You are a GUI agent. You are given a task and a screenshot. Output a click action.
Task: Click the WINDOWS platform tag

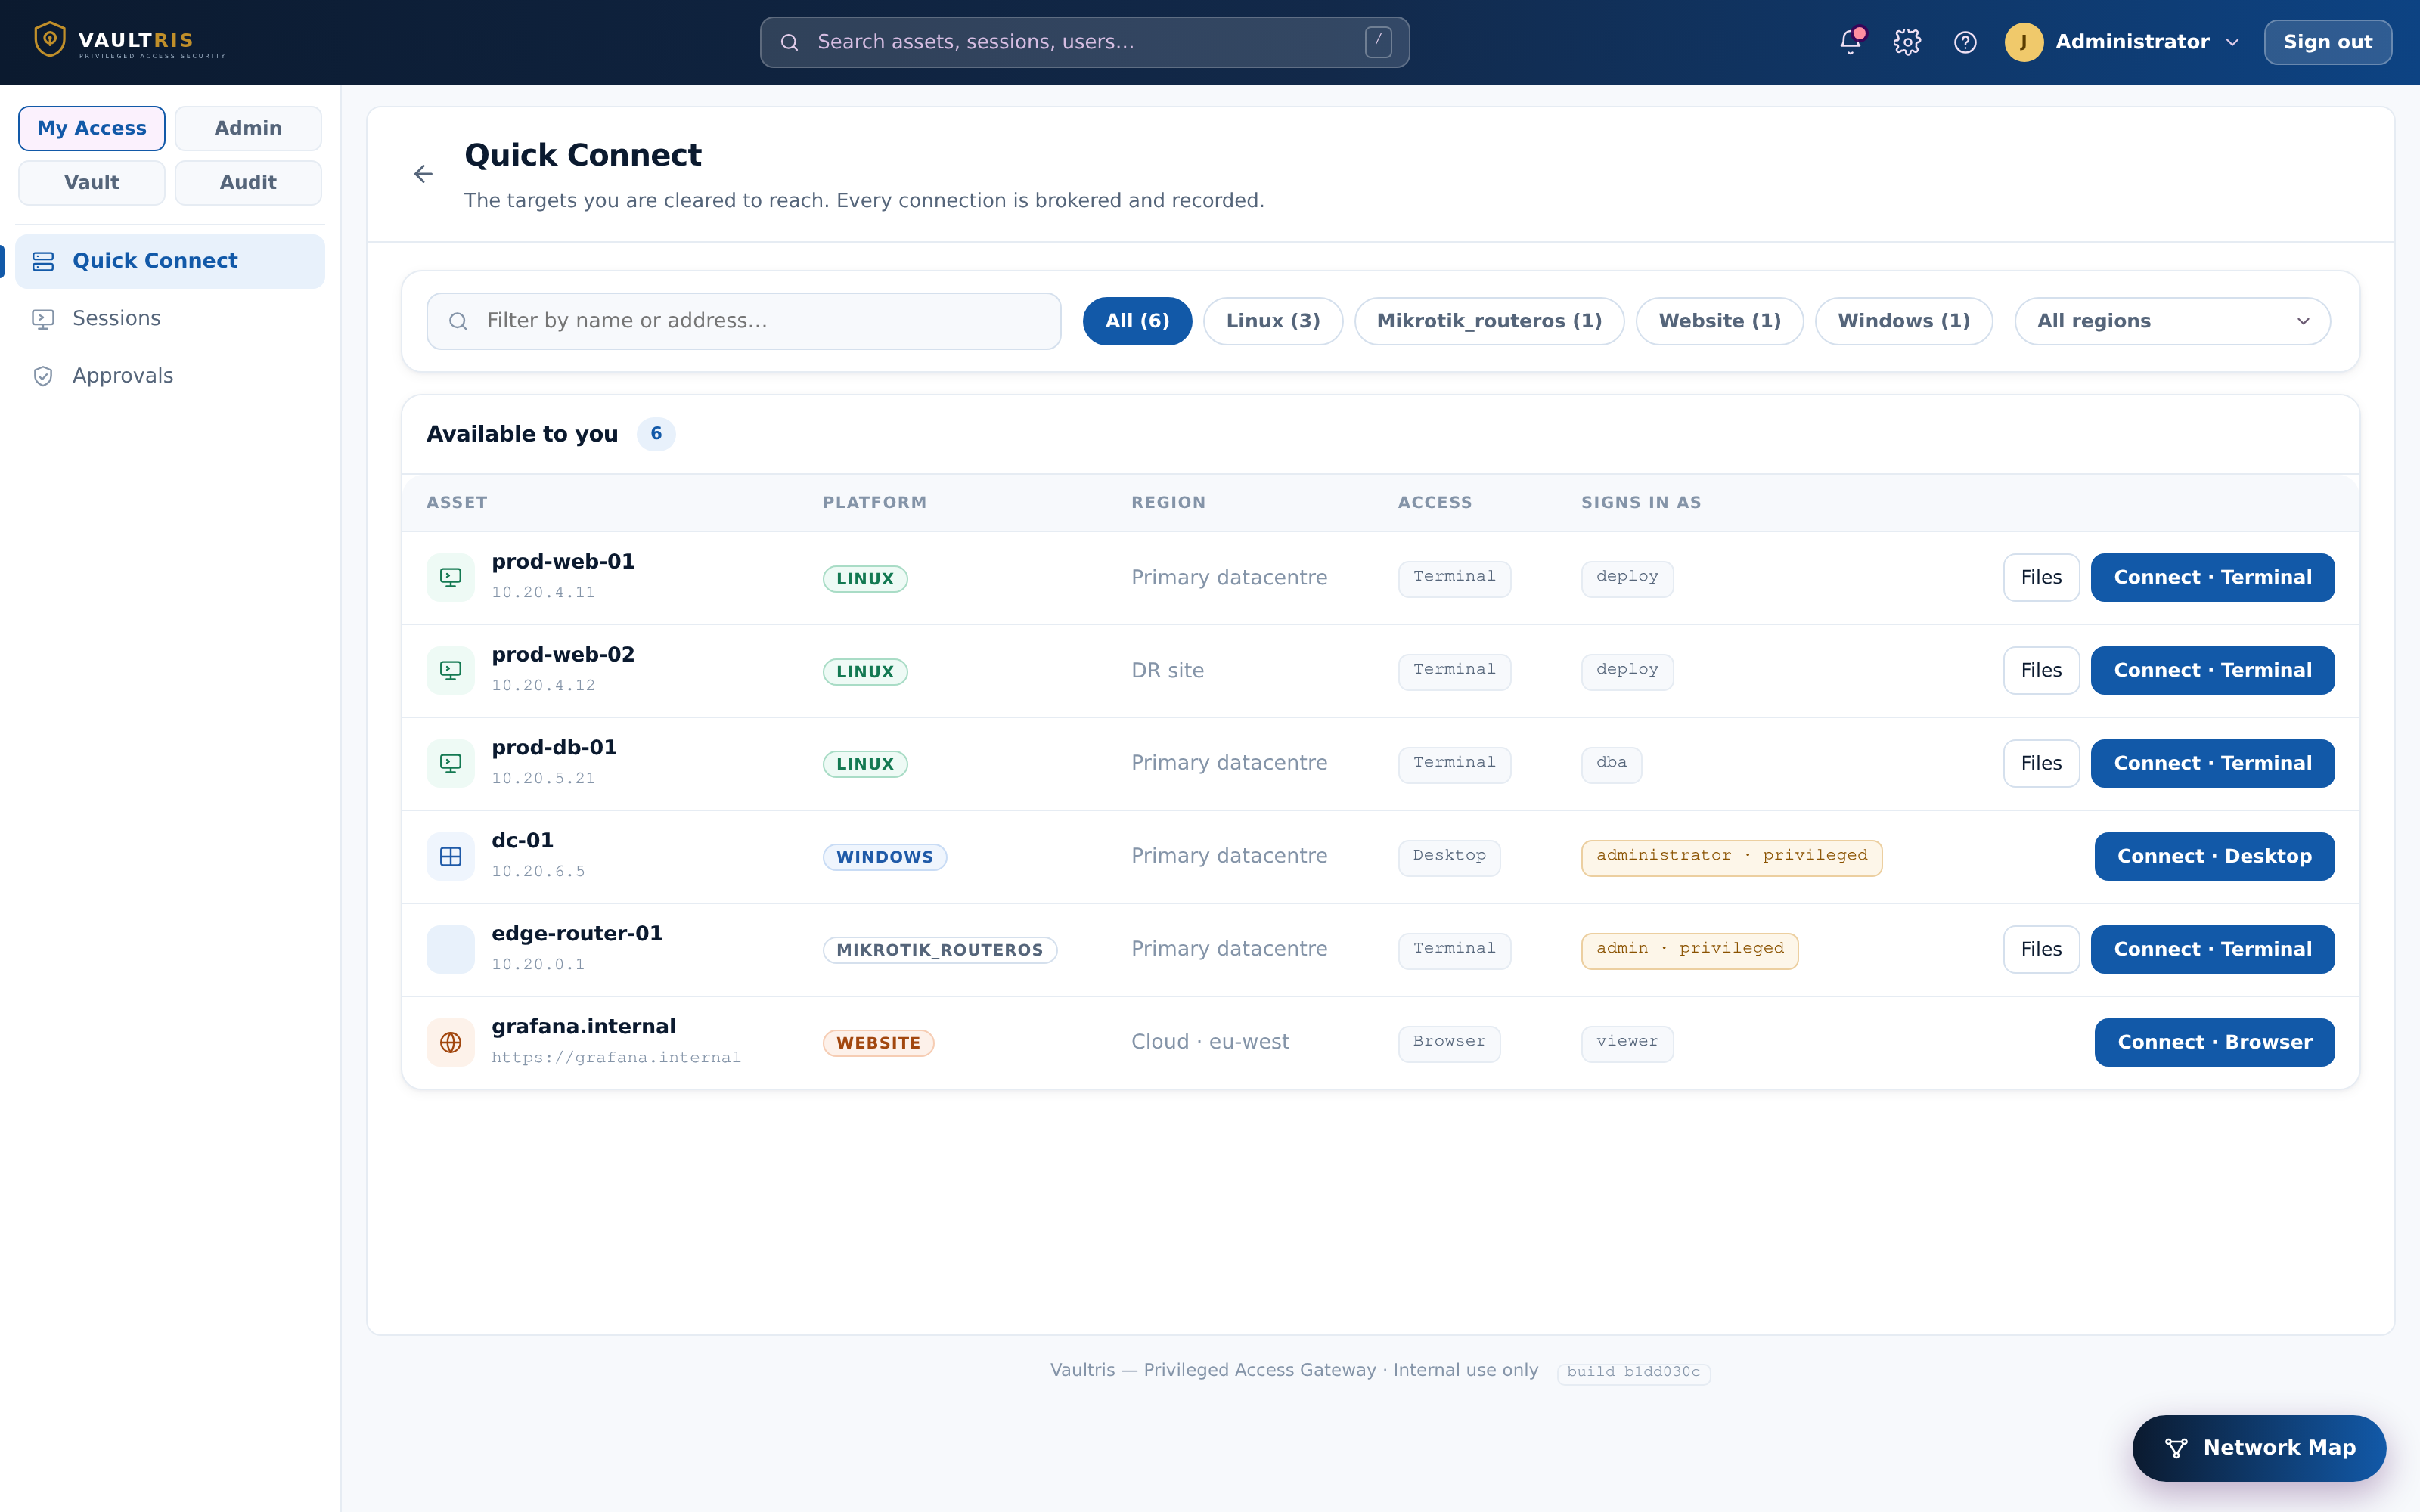click(x=885, y=858)
